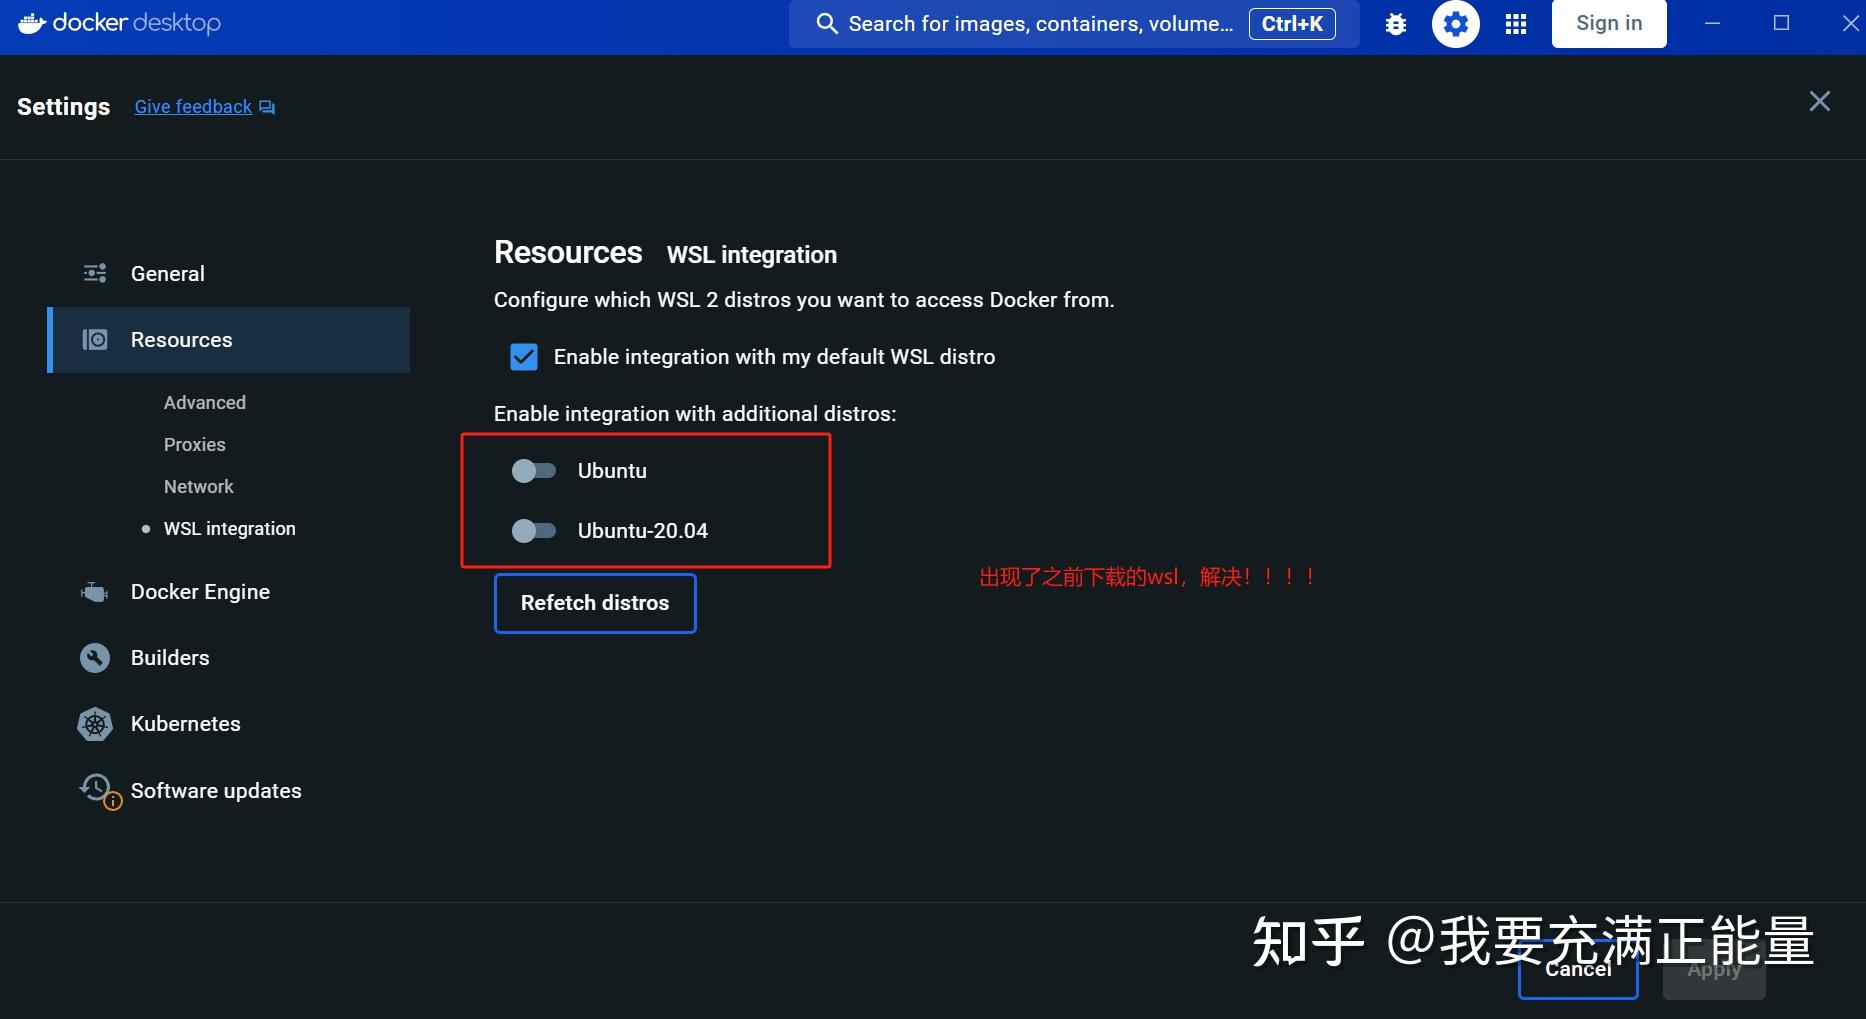Click the Kubernetes wheel icon
Viewport: 1866px width, 1019px height.
click(95, 724)
